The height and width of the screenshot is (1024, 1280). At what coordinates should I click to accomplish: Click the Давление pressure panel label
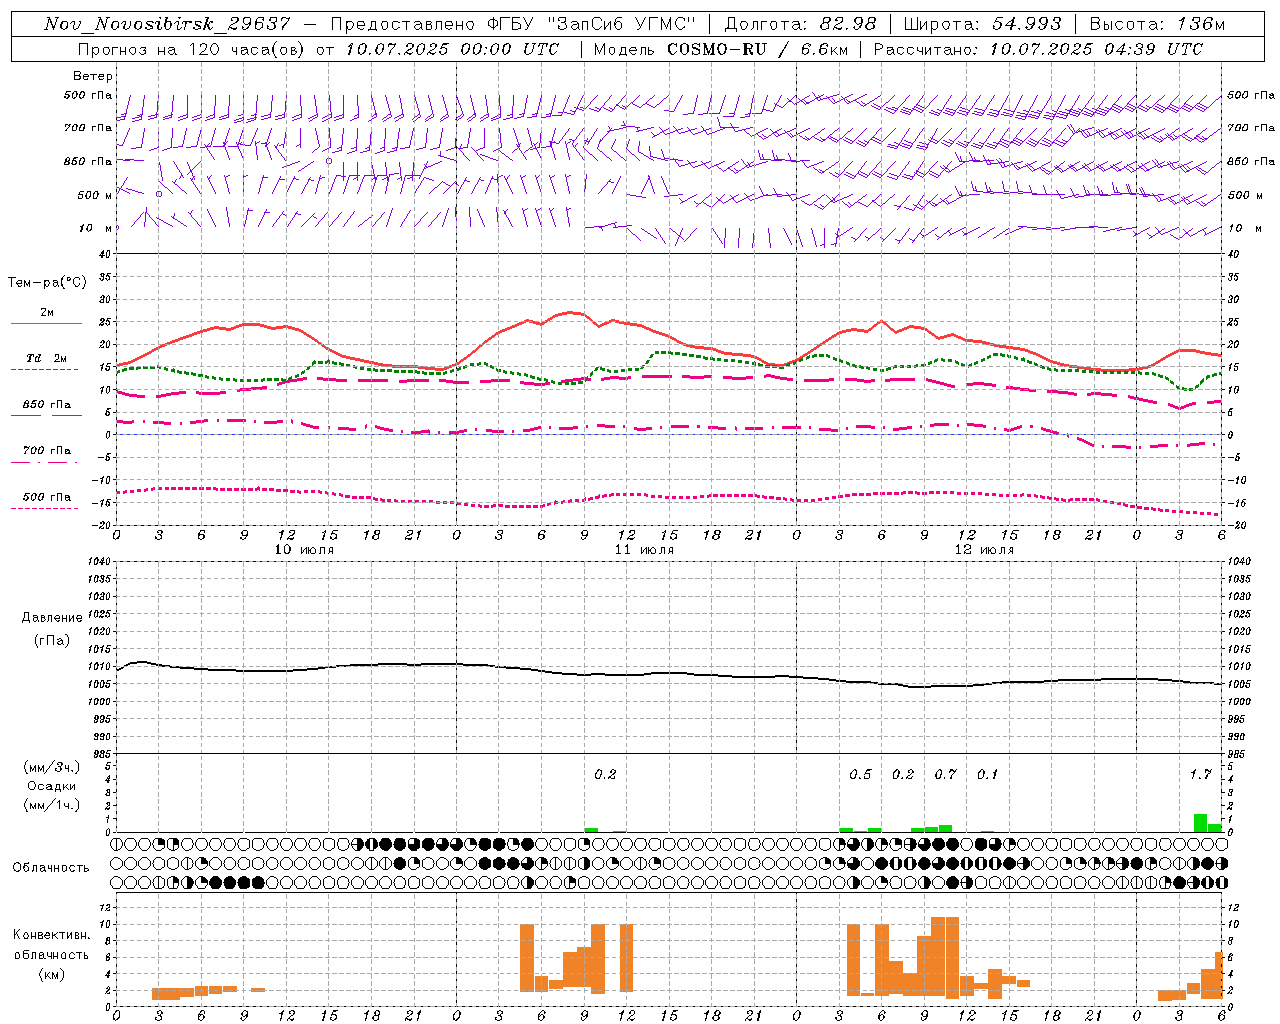coord(52,618)
